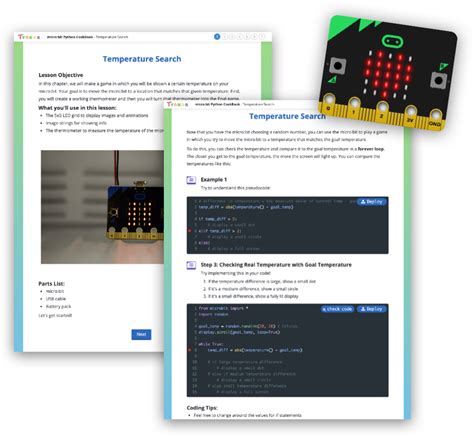Click pin 0 on the micro:bit simulator
This screenshot has width=474, height=437.
(329, 100)
